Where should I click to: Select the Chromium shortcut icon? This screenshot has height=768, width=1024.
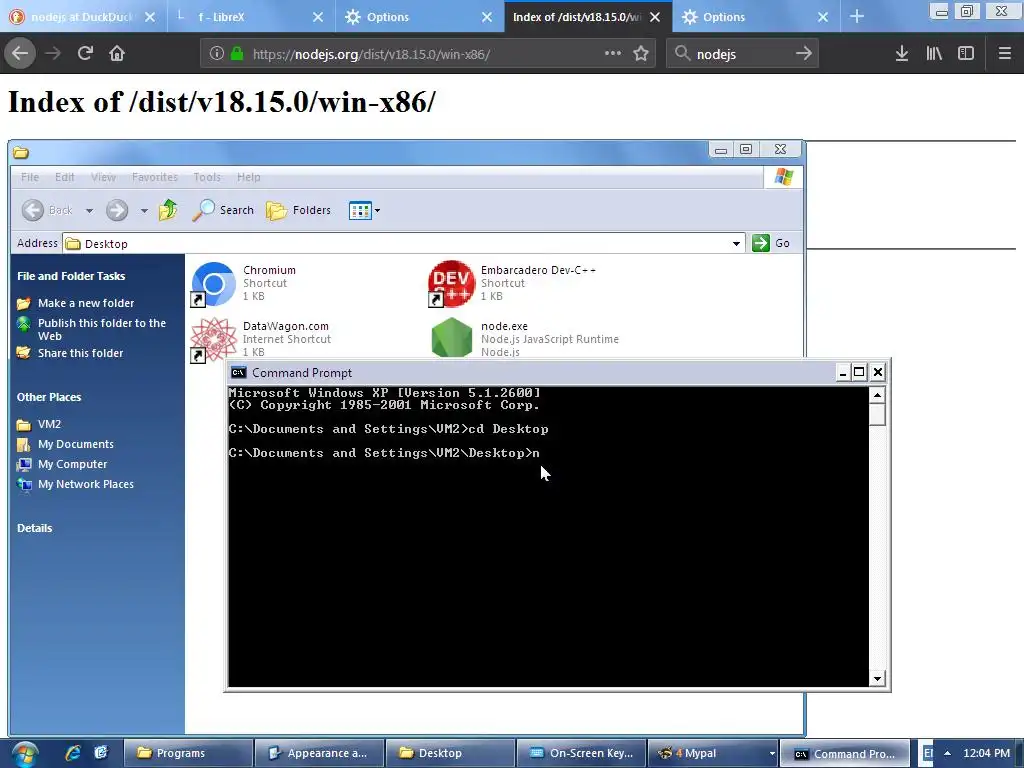pyautogui.click(x=214, y=284)
